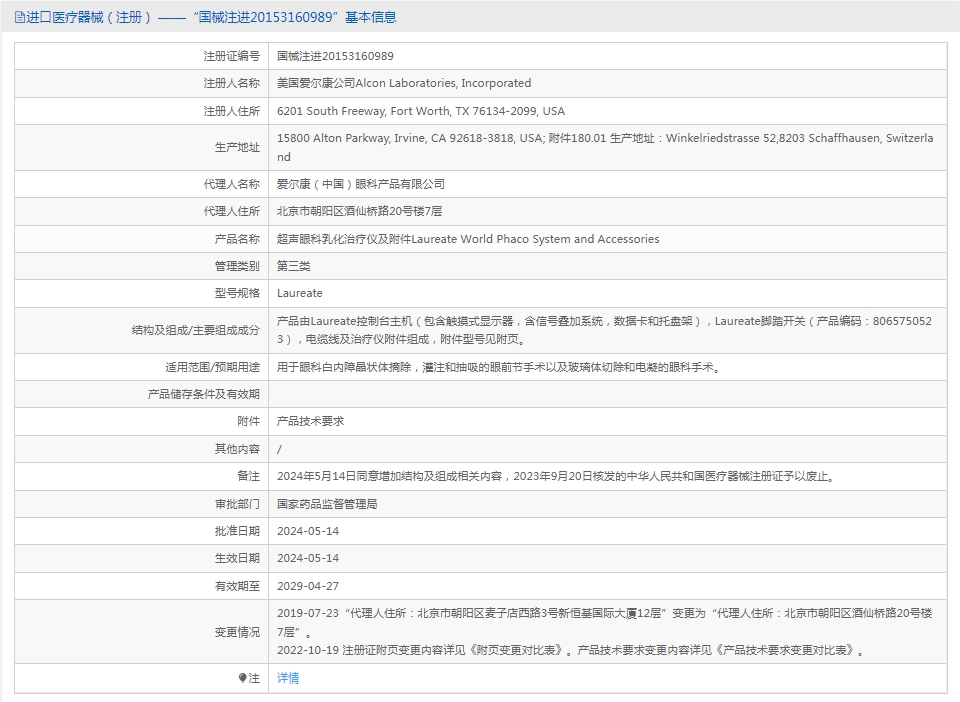Screen dimensions: 960x702
Task: Click the 备注 row label
Action: pyautogui.click(x=249, y=476)
